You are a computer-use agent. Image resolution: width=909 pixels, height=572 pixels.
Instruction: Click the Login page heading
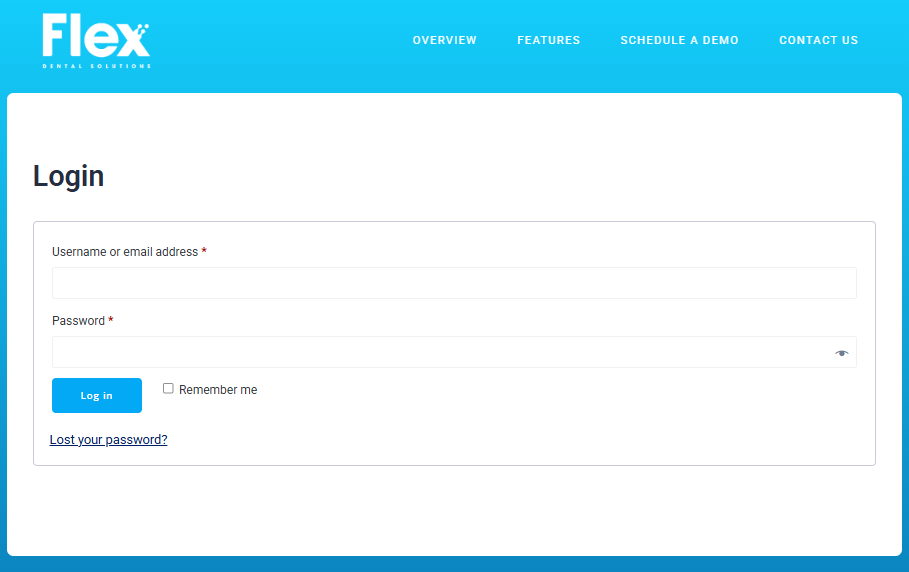(68, 176)
